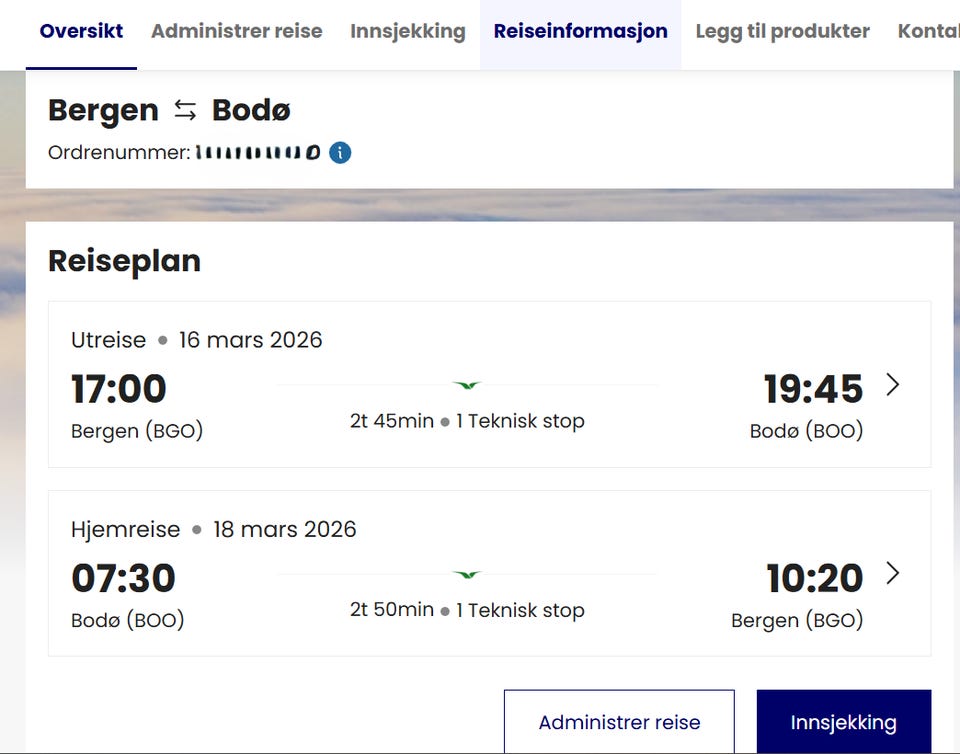
Task: Open the partially visible Kontakt tab
Action: click(x=928, y=31)
